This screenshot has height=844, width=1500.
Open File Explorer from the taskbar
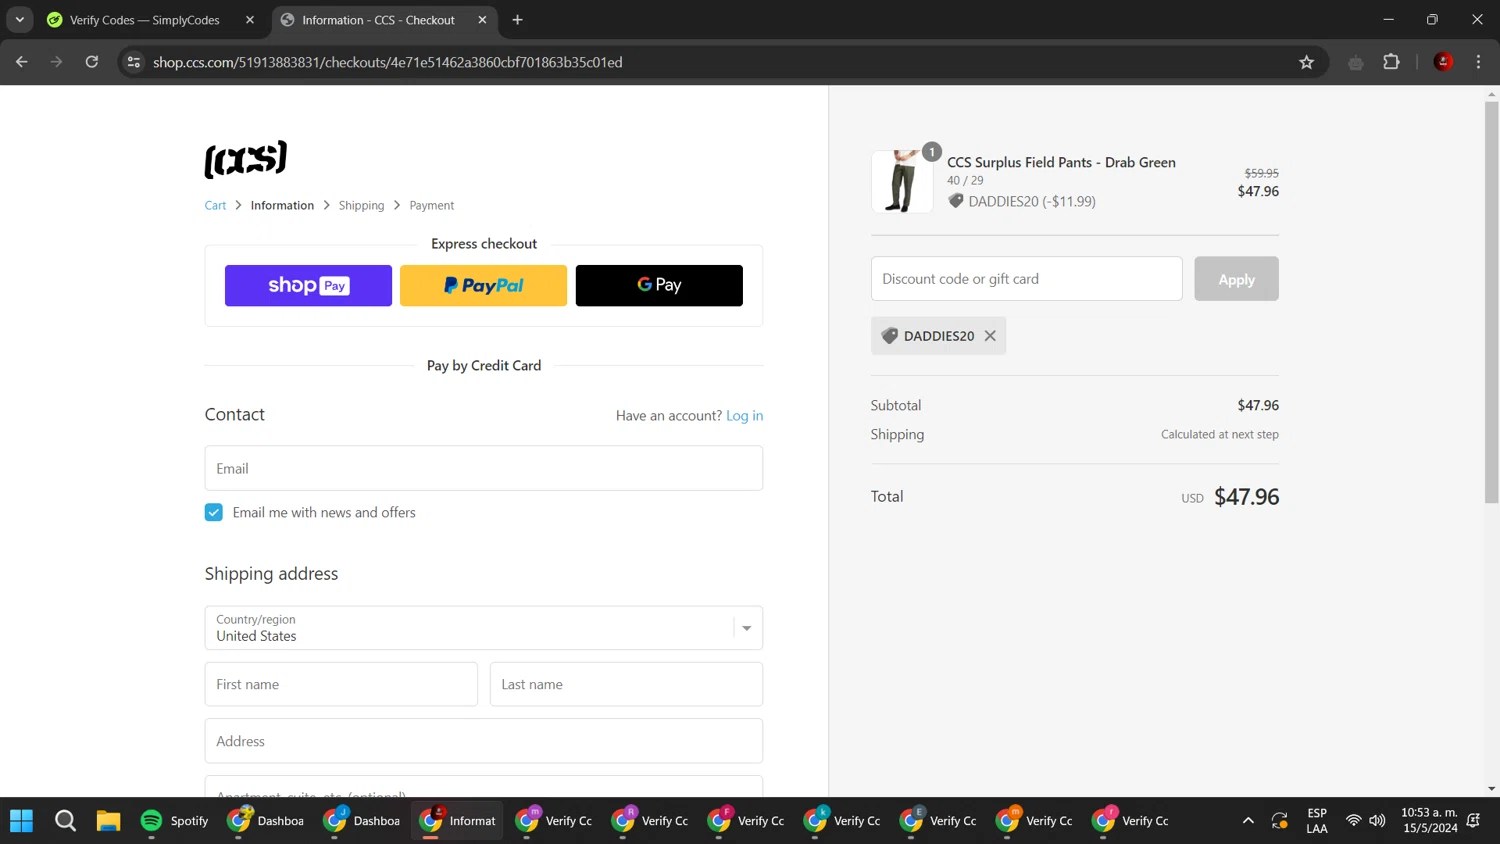click(x=108, y=821)
